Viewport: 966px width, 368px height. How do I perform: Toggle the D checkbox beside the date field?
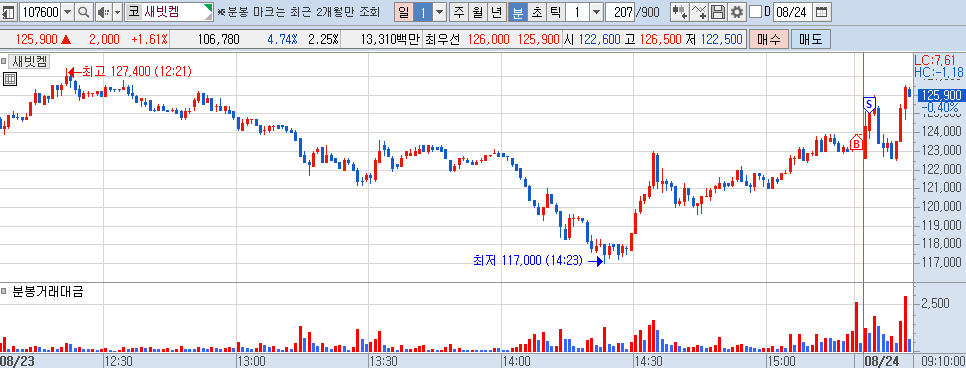click(755, 11)
